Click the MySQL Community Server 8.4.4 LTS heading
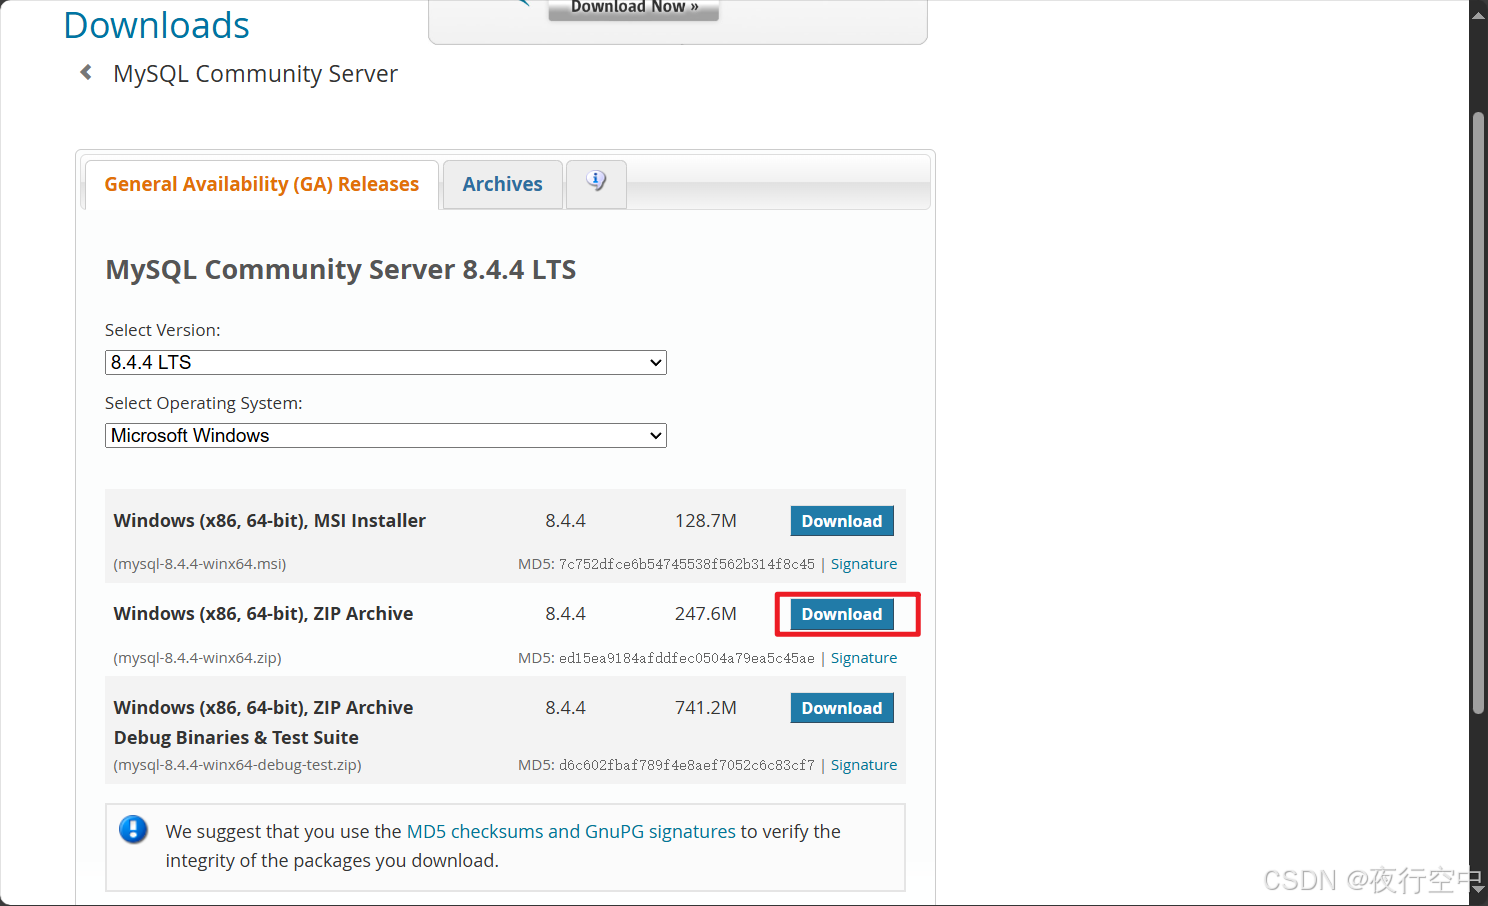The image size is (1488, 906). pos(341,270)
